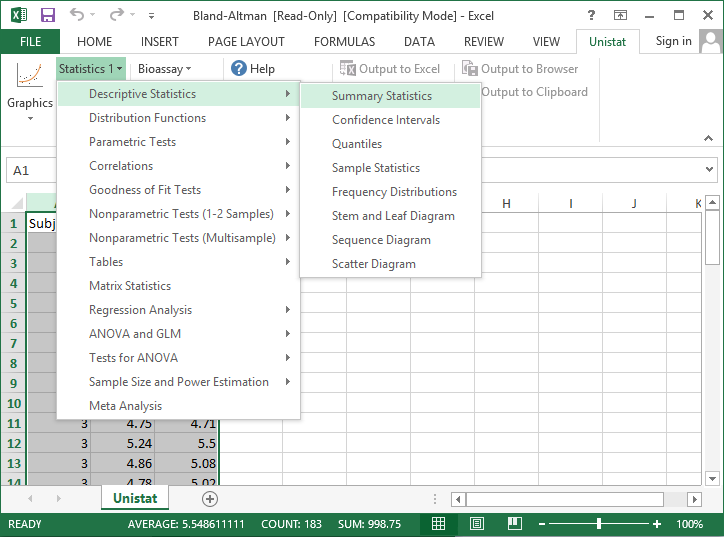This screenshot has height=537, width=724.
Task: Open the Unistat Graphics menu
Action: [x=30, y=92]
